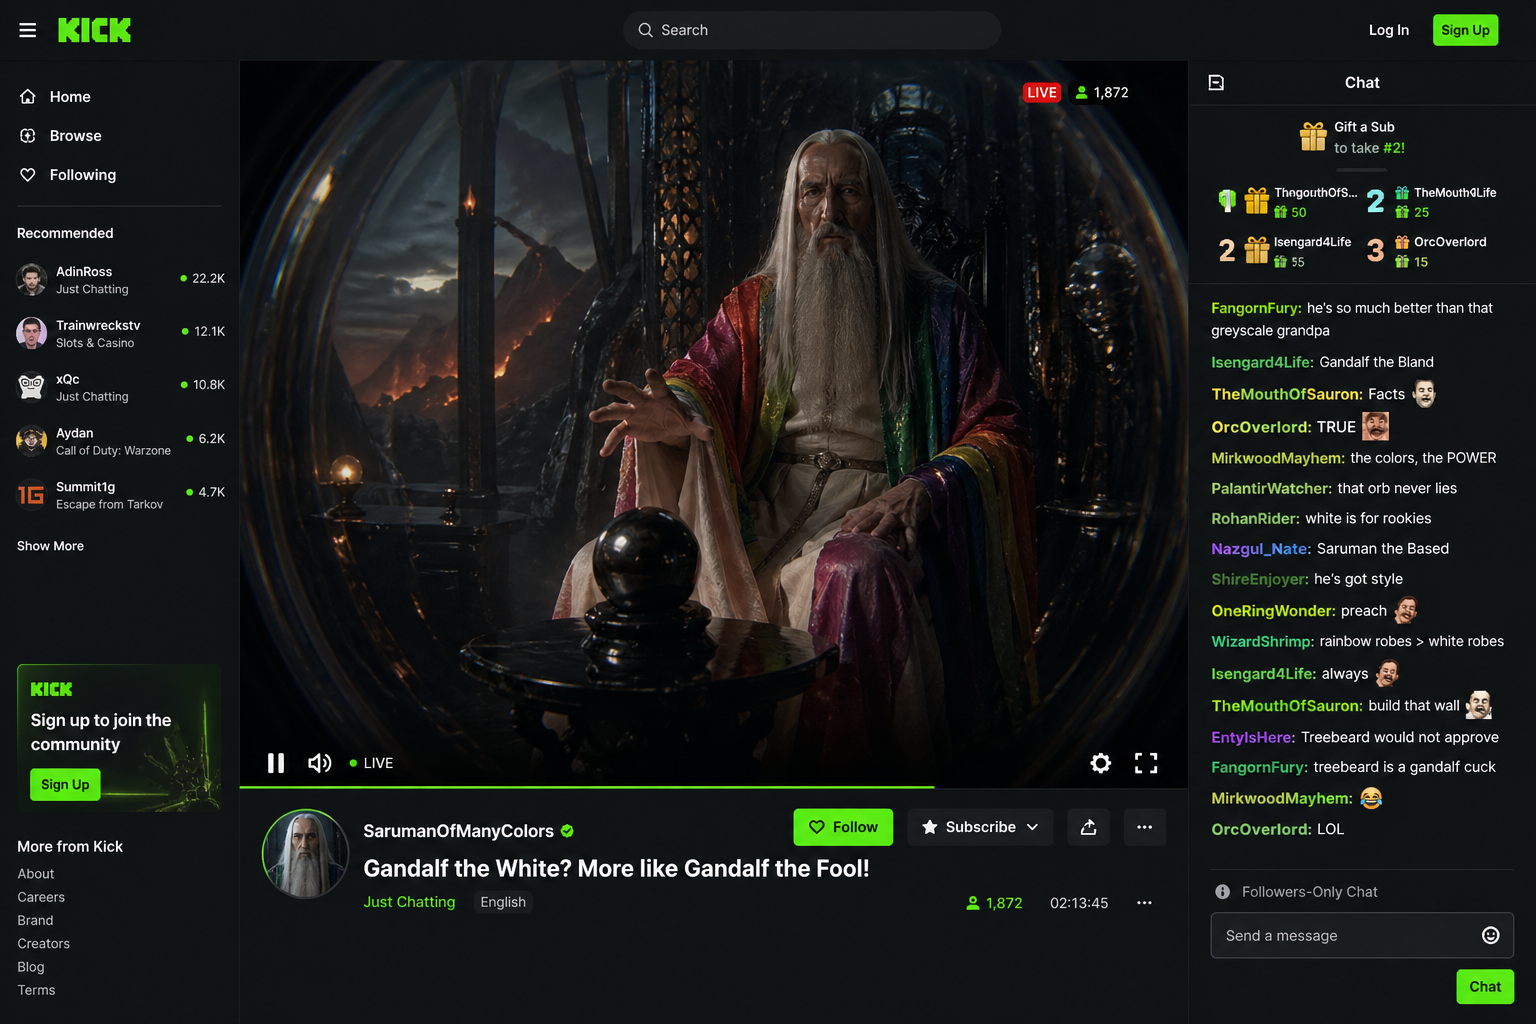Screen dimensions: 1536x1024
Task: Open SarumanOfManyColors channel name
Action: [x=458, y=831]
